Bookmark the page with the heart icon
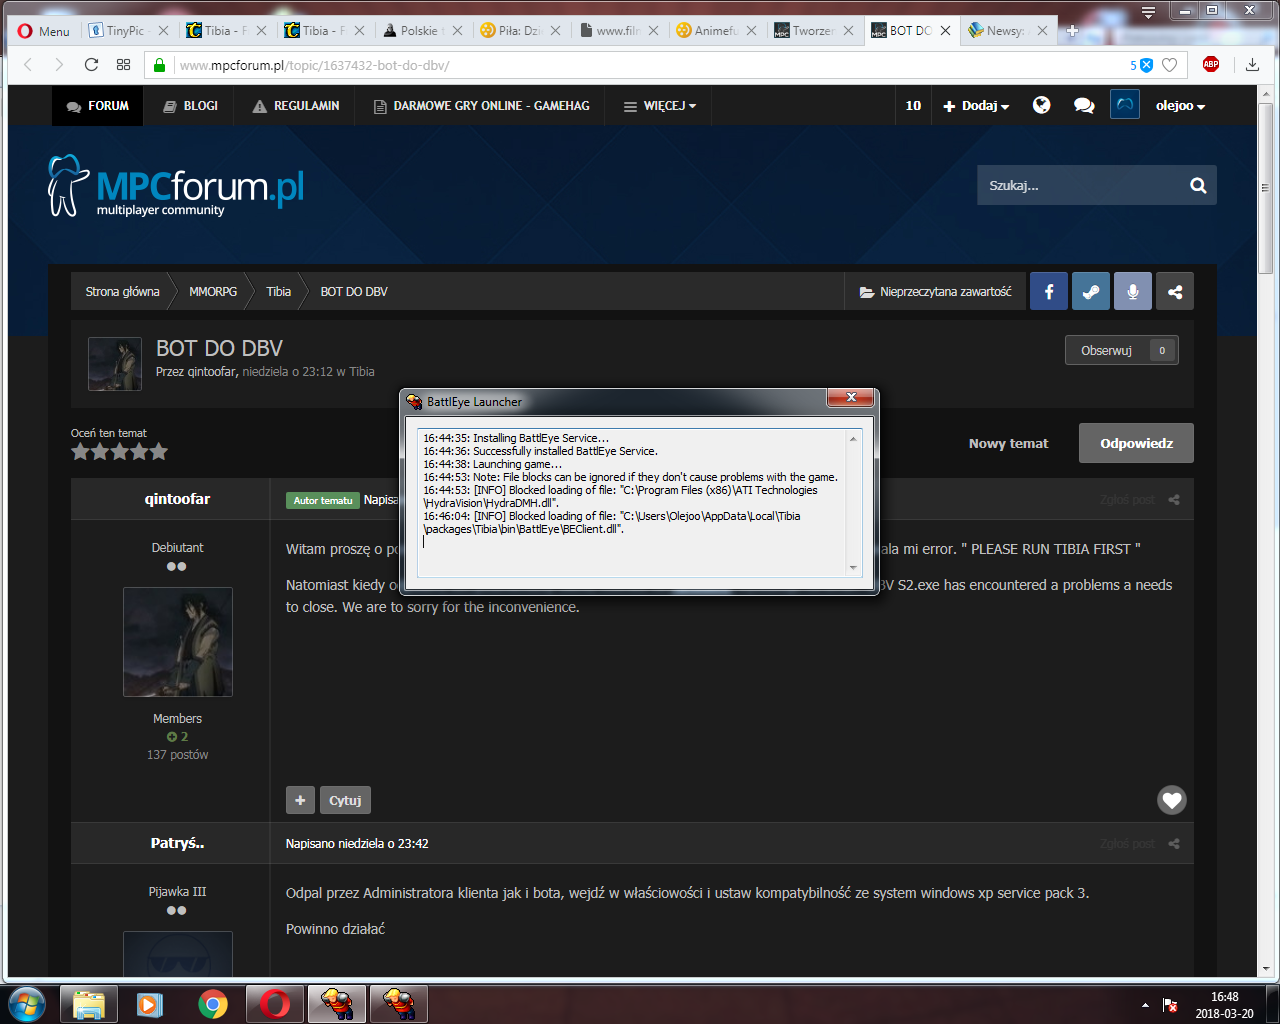The height and width of the screenshot is (1024, 1280). point(1169,65)
